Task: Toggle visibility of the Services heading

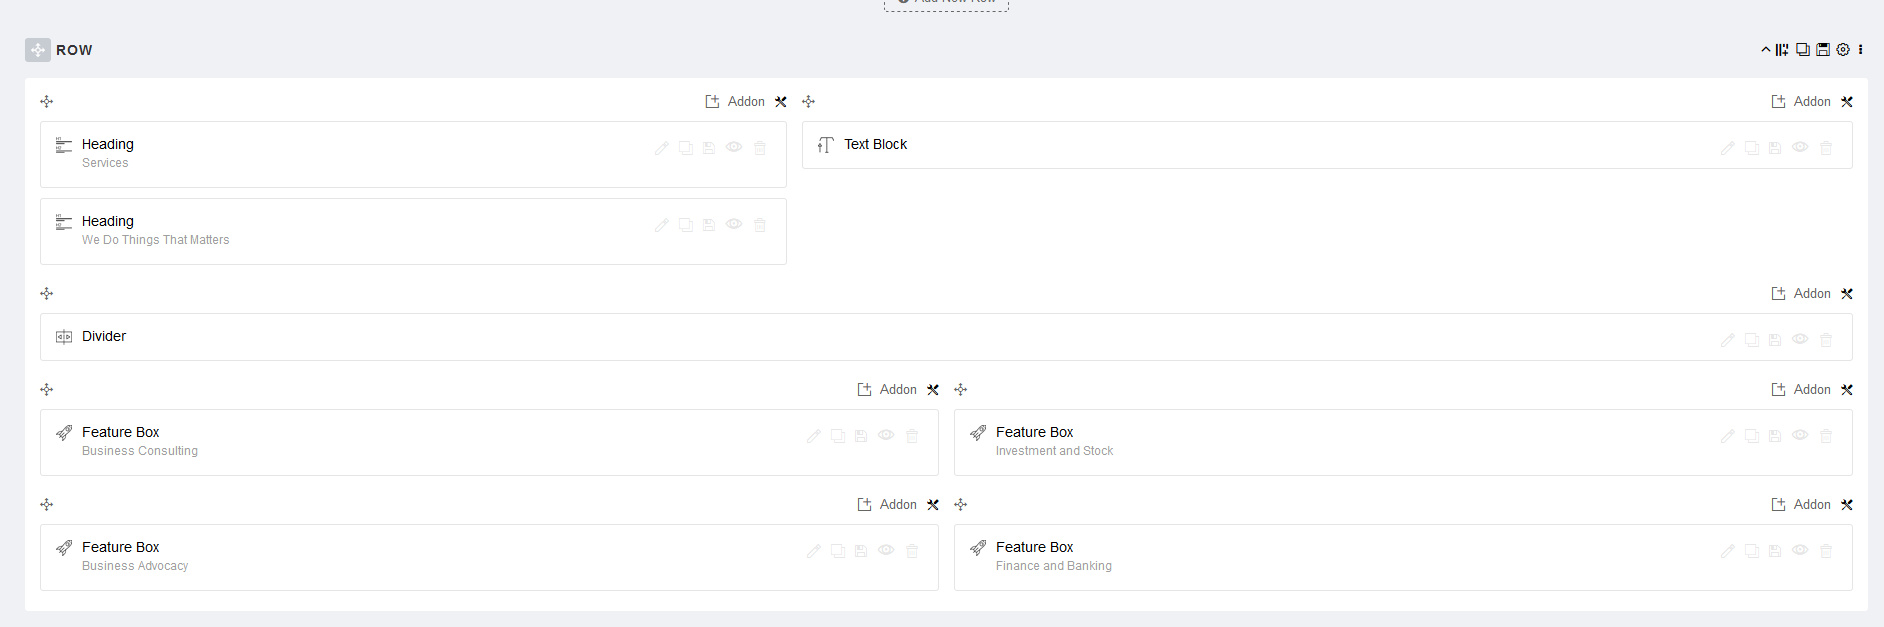Action: coord(734,147)
